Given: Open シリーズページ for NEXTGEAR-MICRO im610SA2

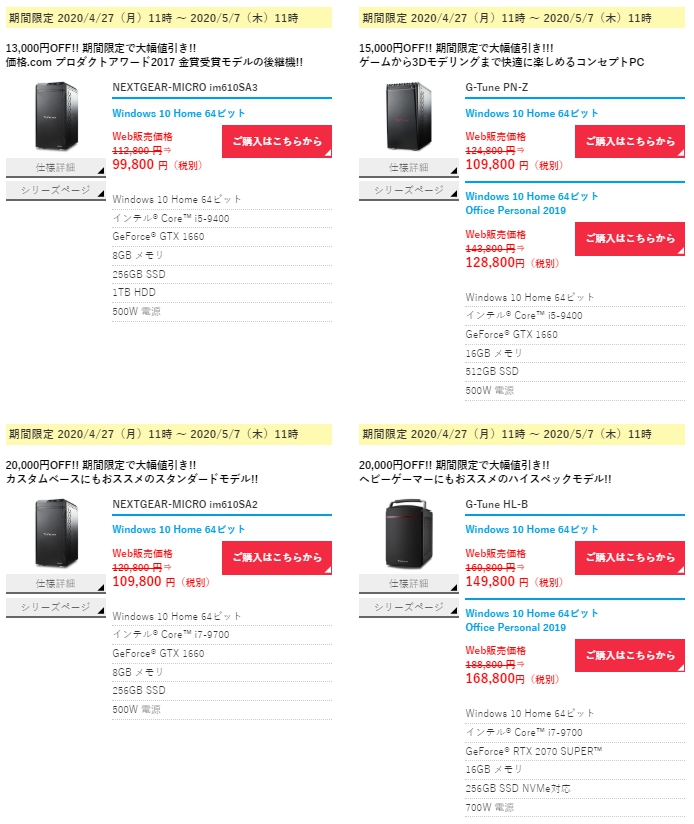Looking at the screenshot, I should [56, 607].
